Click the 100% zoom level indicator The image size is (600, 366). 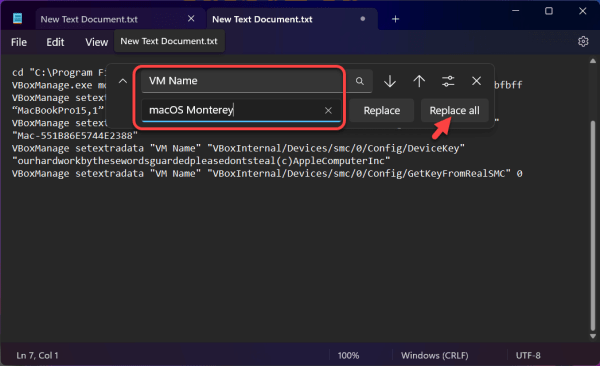(x=348, y=356)
